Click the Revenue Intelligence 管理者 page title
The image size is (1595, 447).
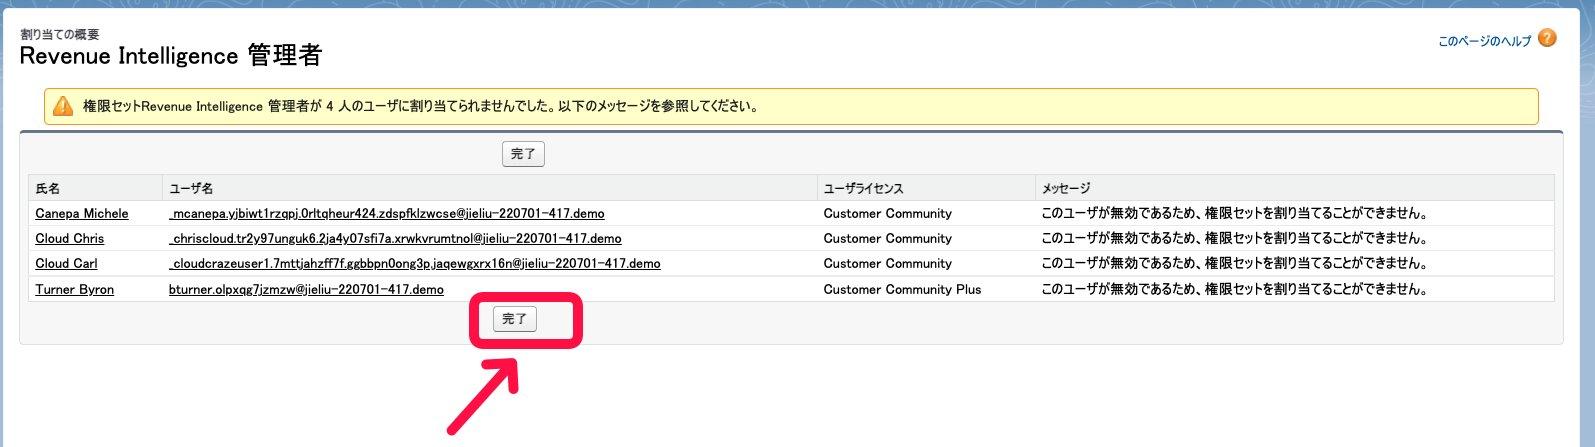[x=171, y=56]
